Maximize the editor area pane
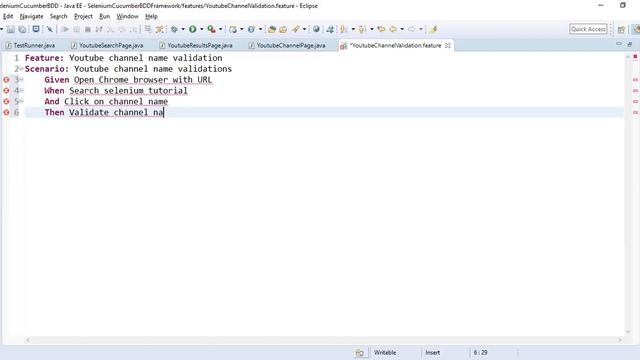Image resolution: width=640 pixels, height=360 pixels. pos(630,44)
